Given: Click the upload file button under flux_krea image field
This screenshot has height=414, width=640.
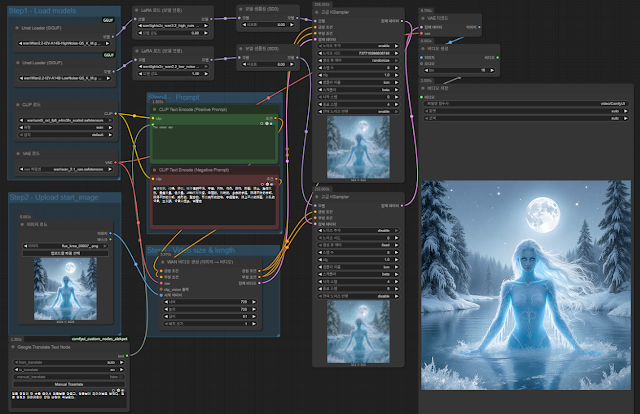Looking at the screenshot, I should 65,253.
